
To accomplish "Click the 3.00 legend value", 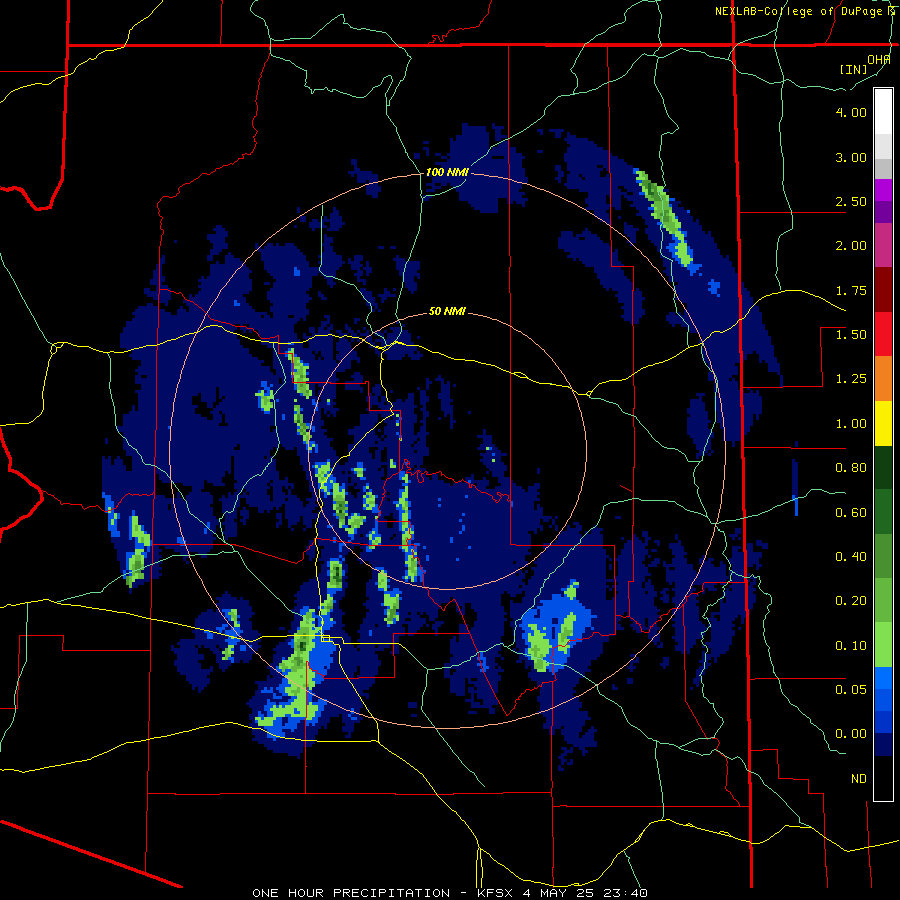I will [851, 157].
